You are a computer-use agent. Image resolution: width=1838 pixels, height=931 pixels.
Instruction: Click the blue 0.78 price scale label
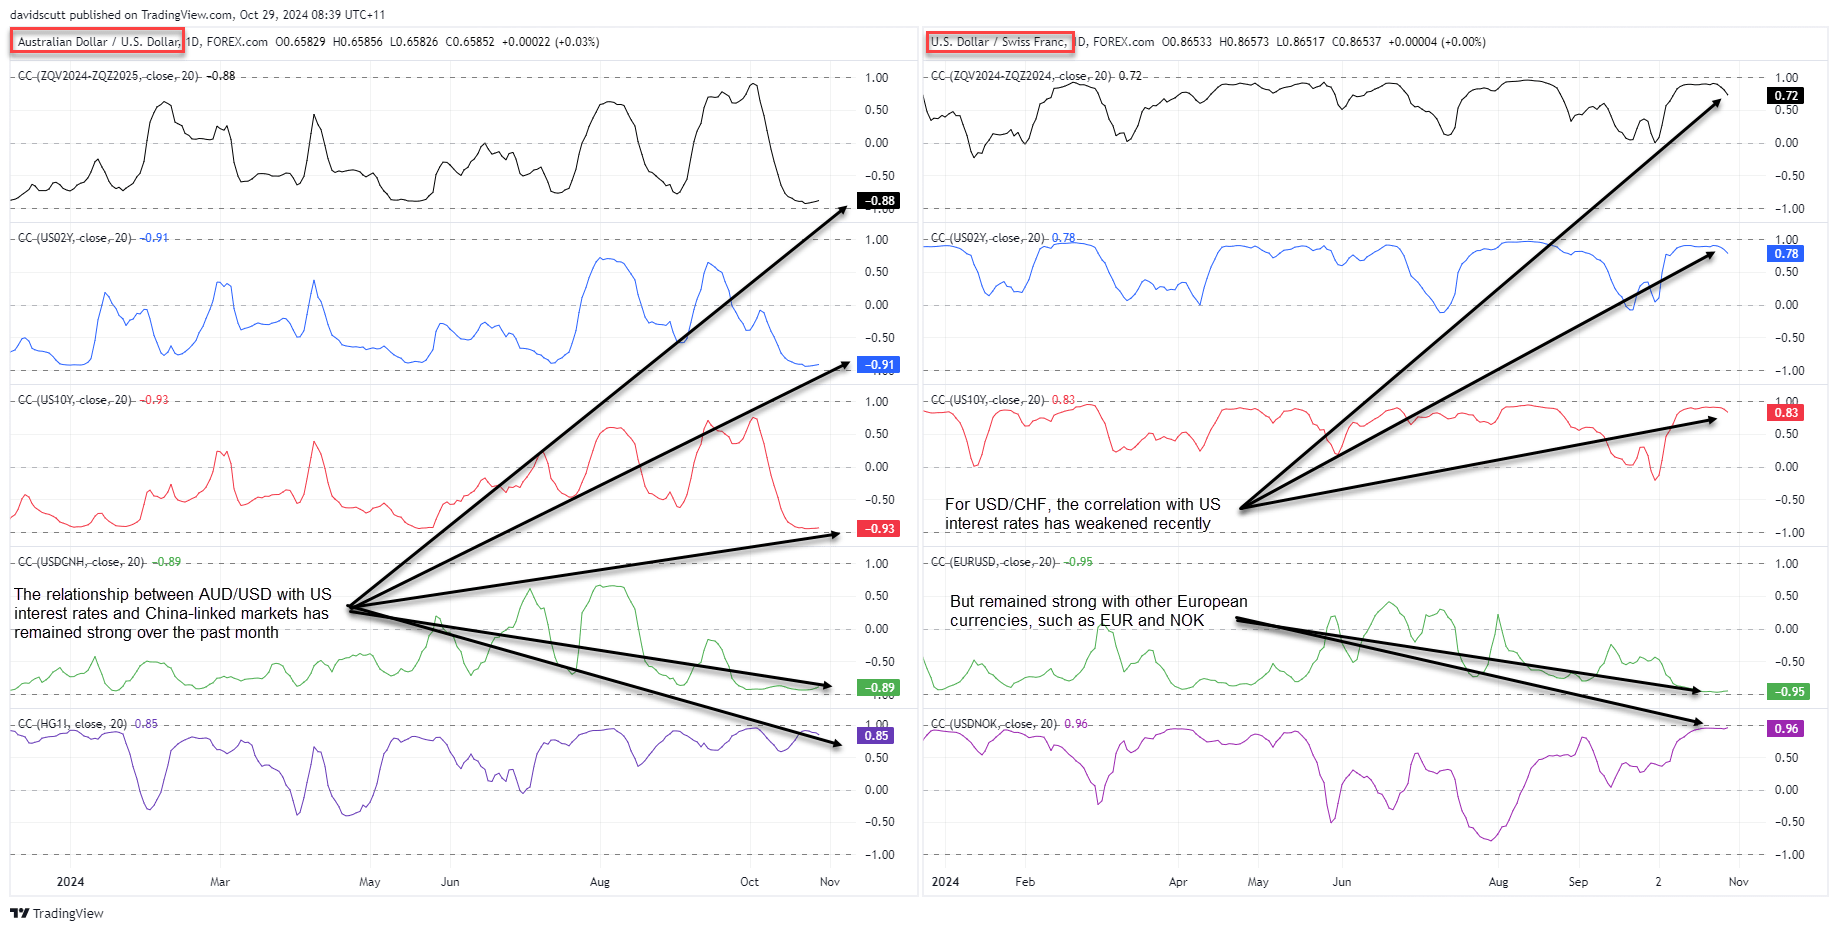1786,254
